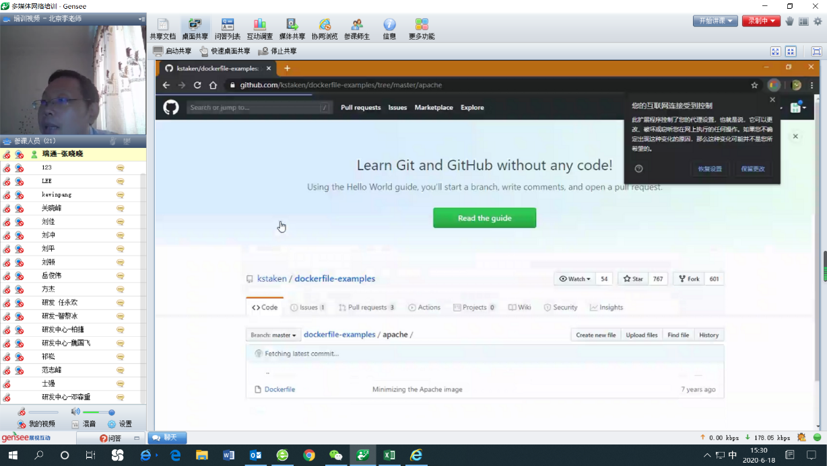This screenshot has width=827, height=466.
Task: Open Explore in GitHub header
Action: [472, 108]
